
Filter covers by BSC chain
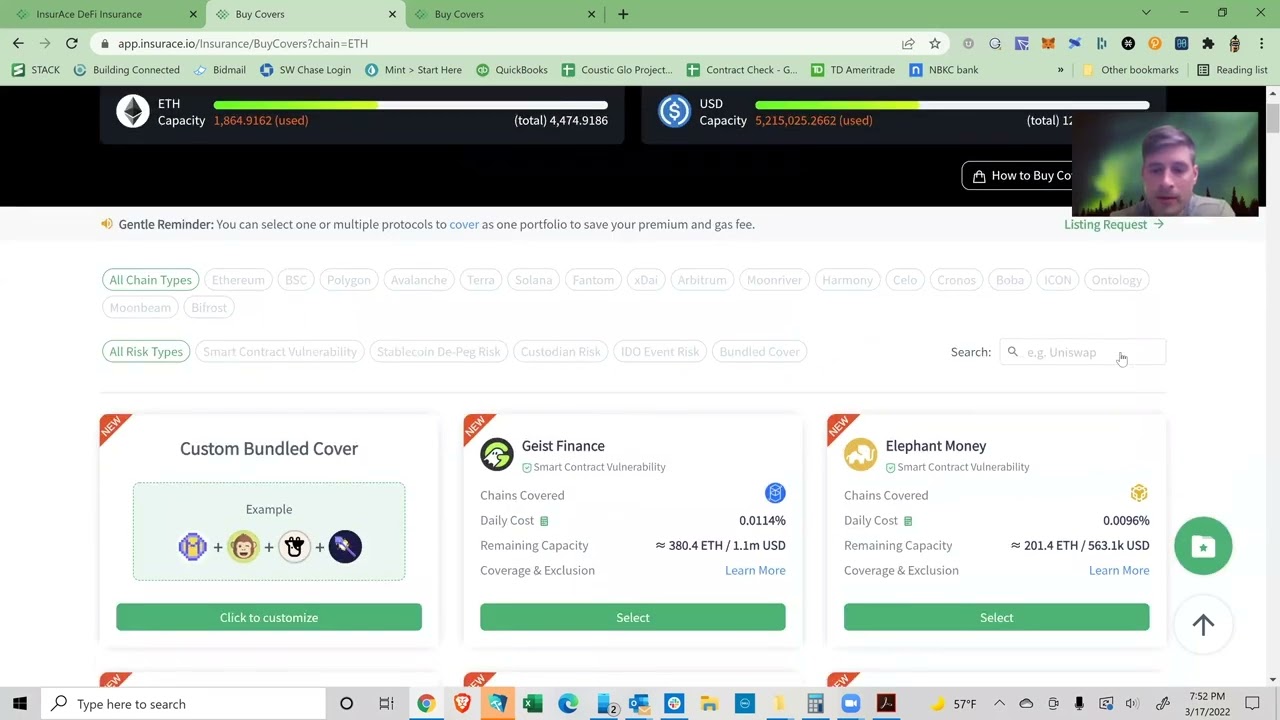click(296, 280)
